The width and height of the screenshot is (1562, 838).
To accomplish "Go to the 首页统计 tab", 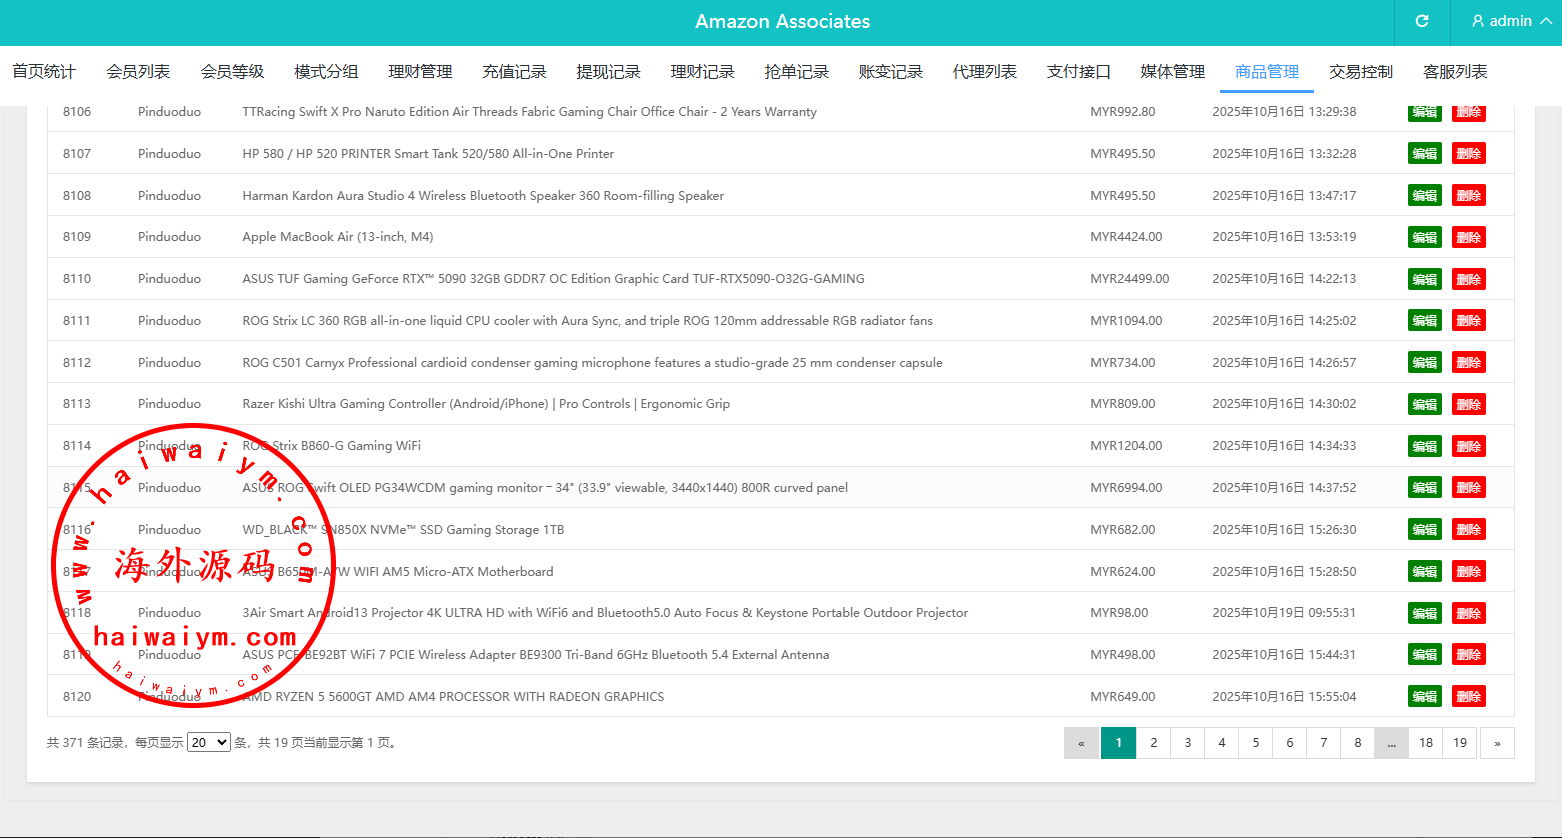I will click(44, 72).
